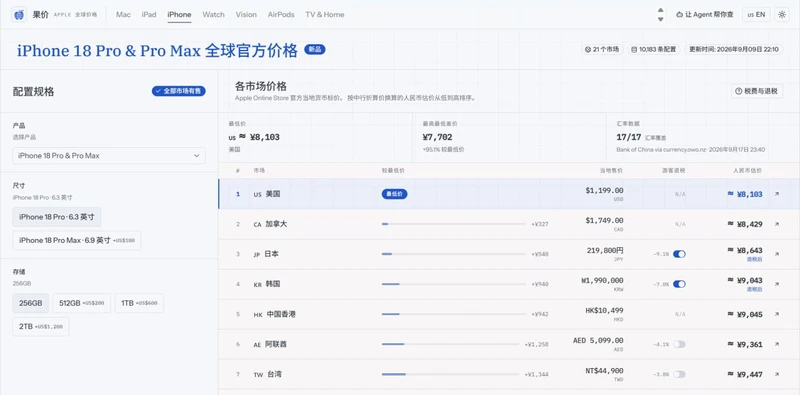Click the 游客退税 column header
The height and width of the screenshot is (395, 800).
pos(673,170)
